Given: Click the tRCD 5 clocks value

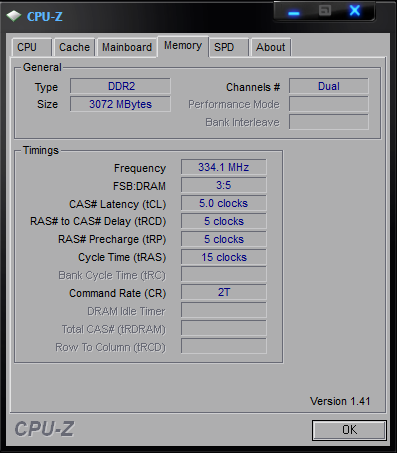Looking at the screenshot, I should (x=224, y=221).
